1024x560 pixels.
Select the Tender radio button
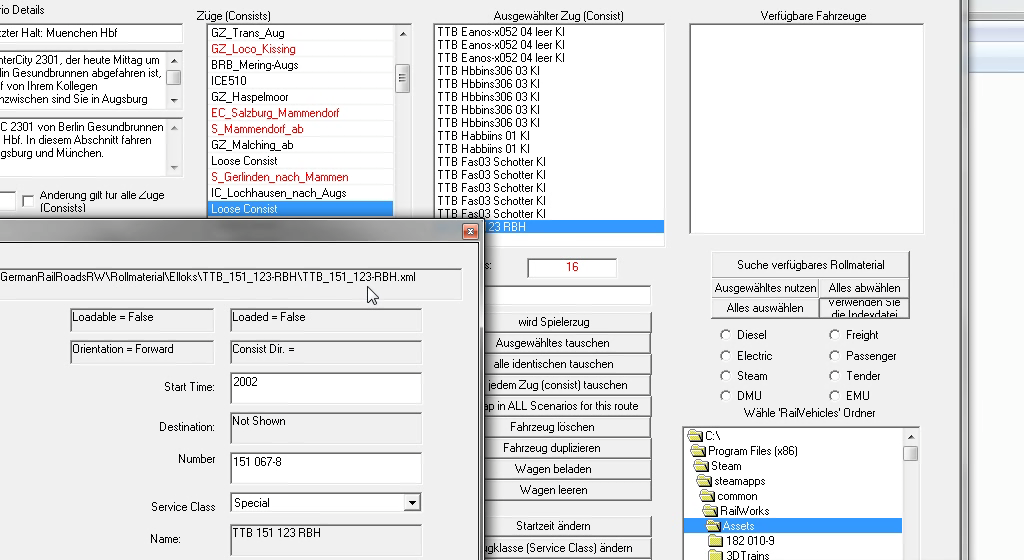(x=835, y=376)
